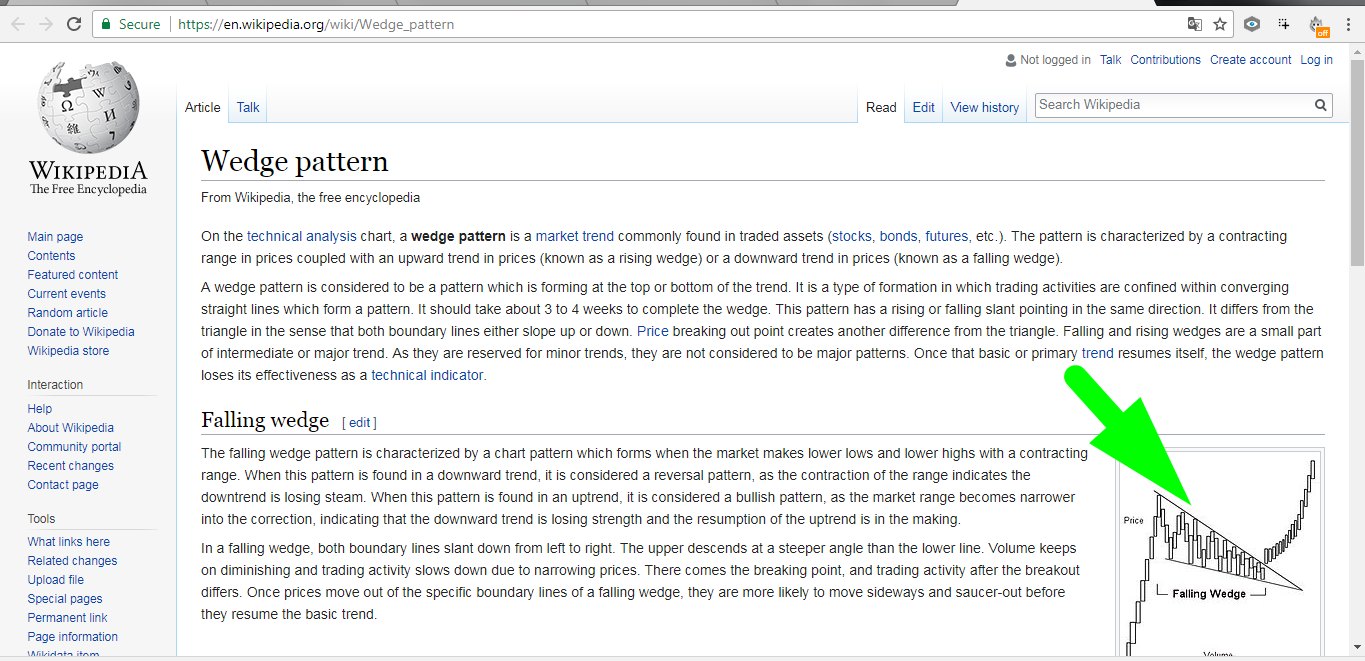The width and height of the screenshot is (1365, 661).
Task: Follow the market trend link
Action: (575, 237)
